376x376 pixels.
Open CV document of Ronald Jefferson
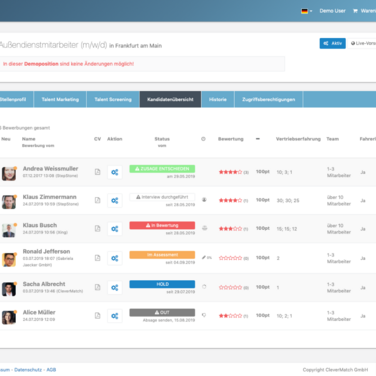[x=97, y=258]
